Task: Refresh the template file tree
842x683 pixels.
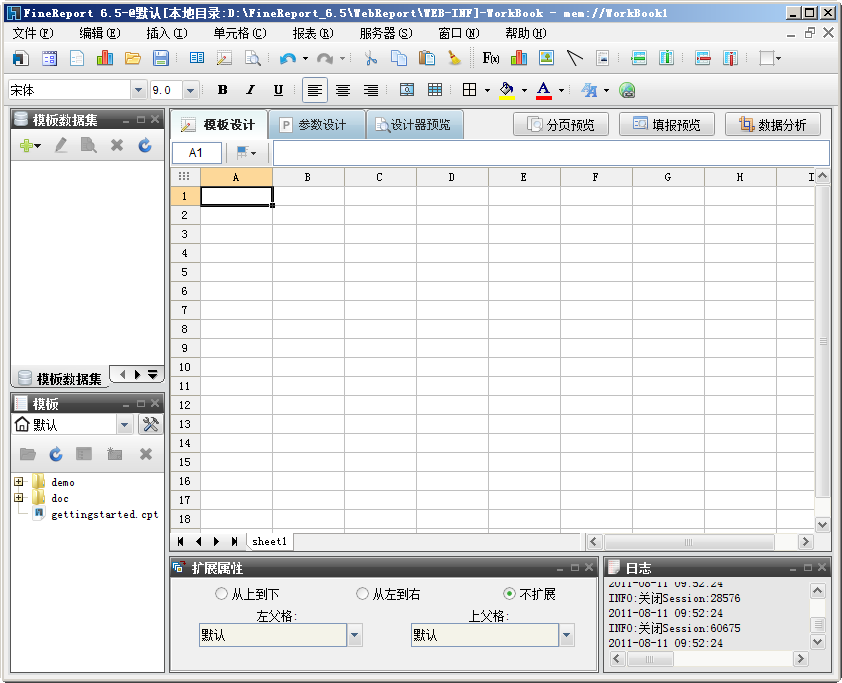Action: tap(56, 454)
